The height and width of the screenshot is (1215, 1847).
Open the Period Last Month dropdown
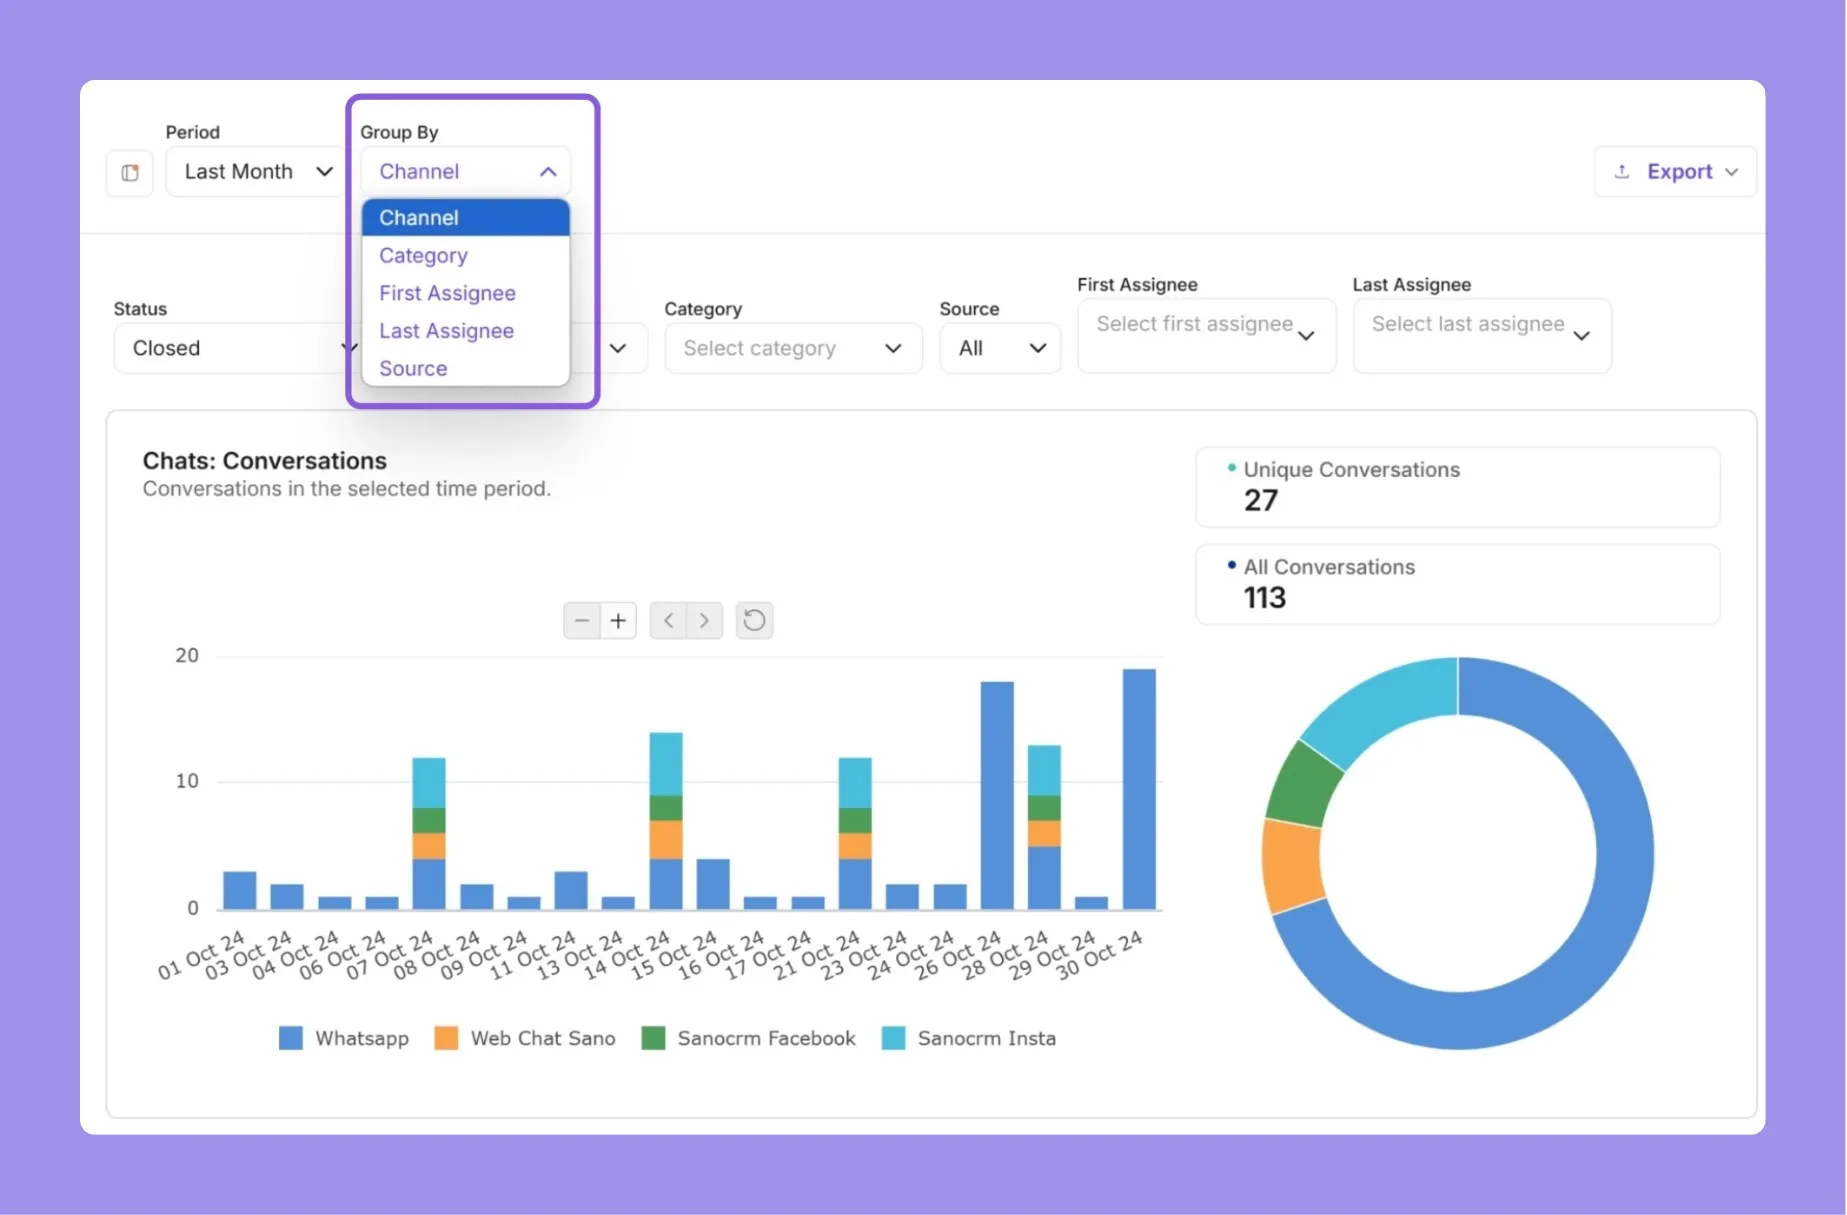point(255,172)
